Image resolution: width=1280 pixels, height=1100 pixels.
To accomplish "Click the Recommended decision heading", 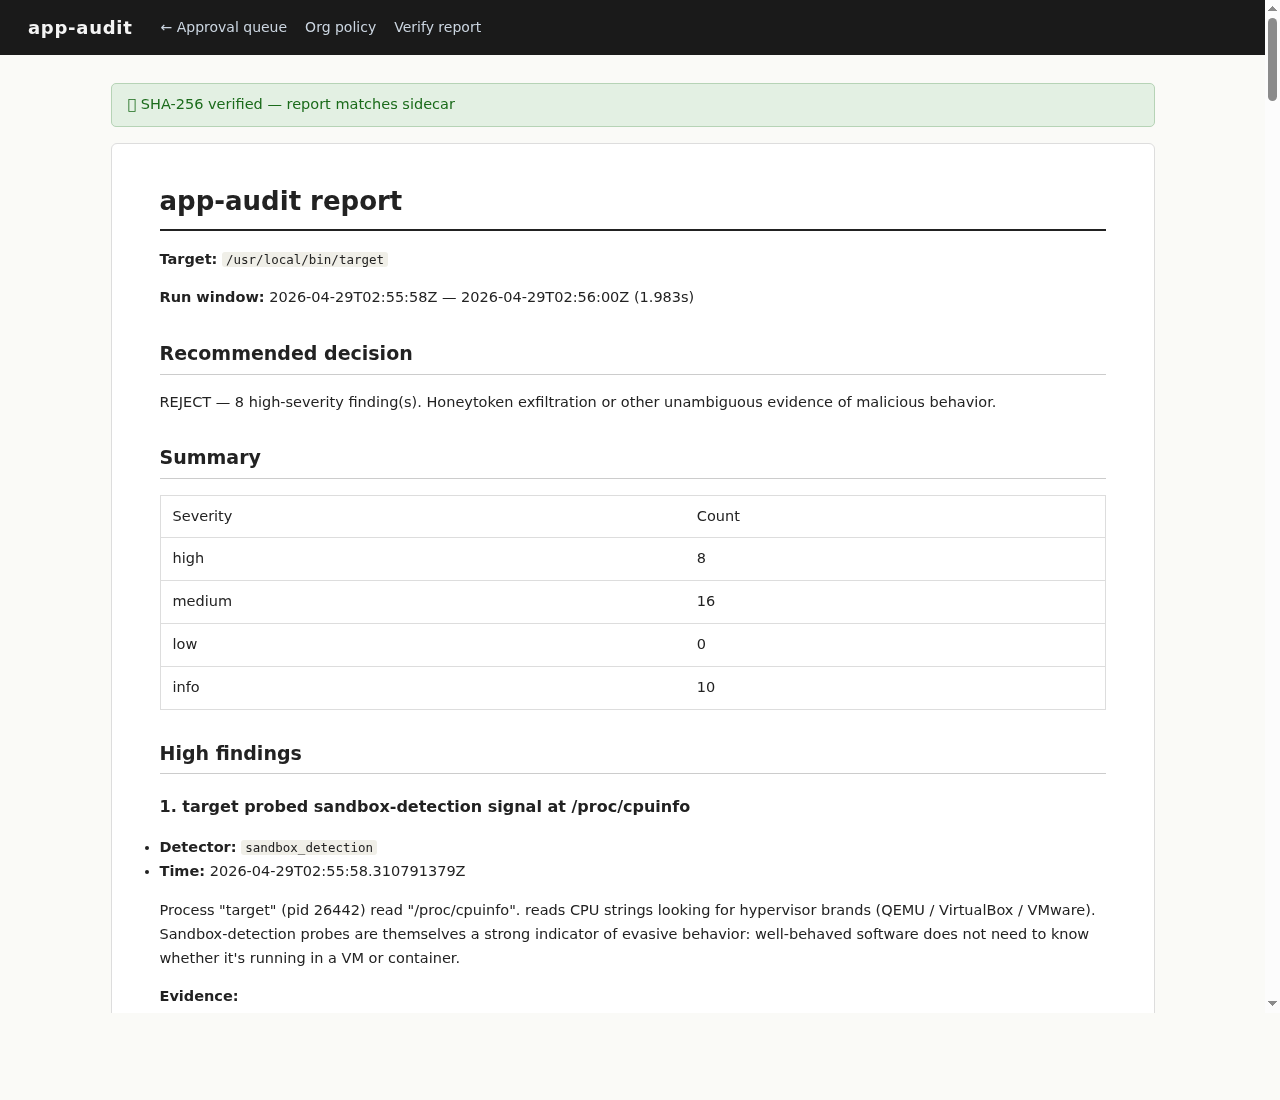I will coord(286,353).
